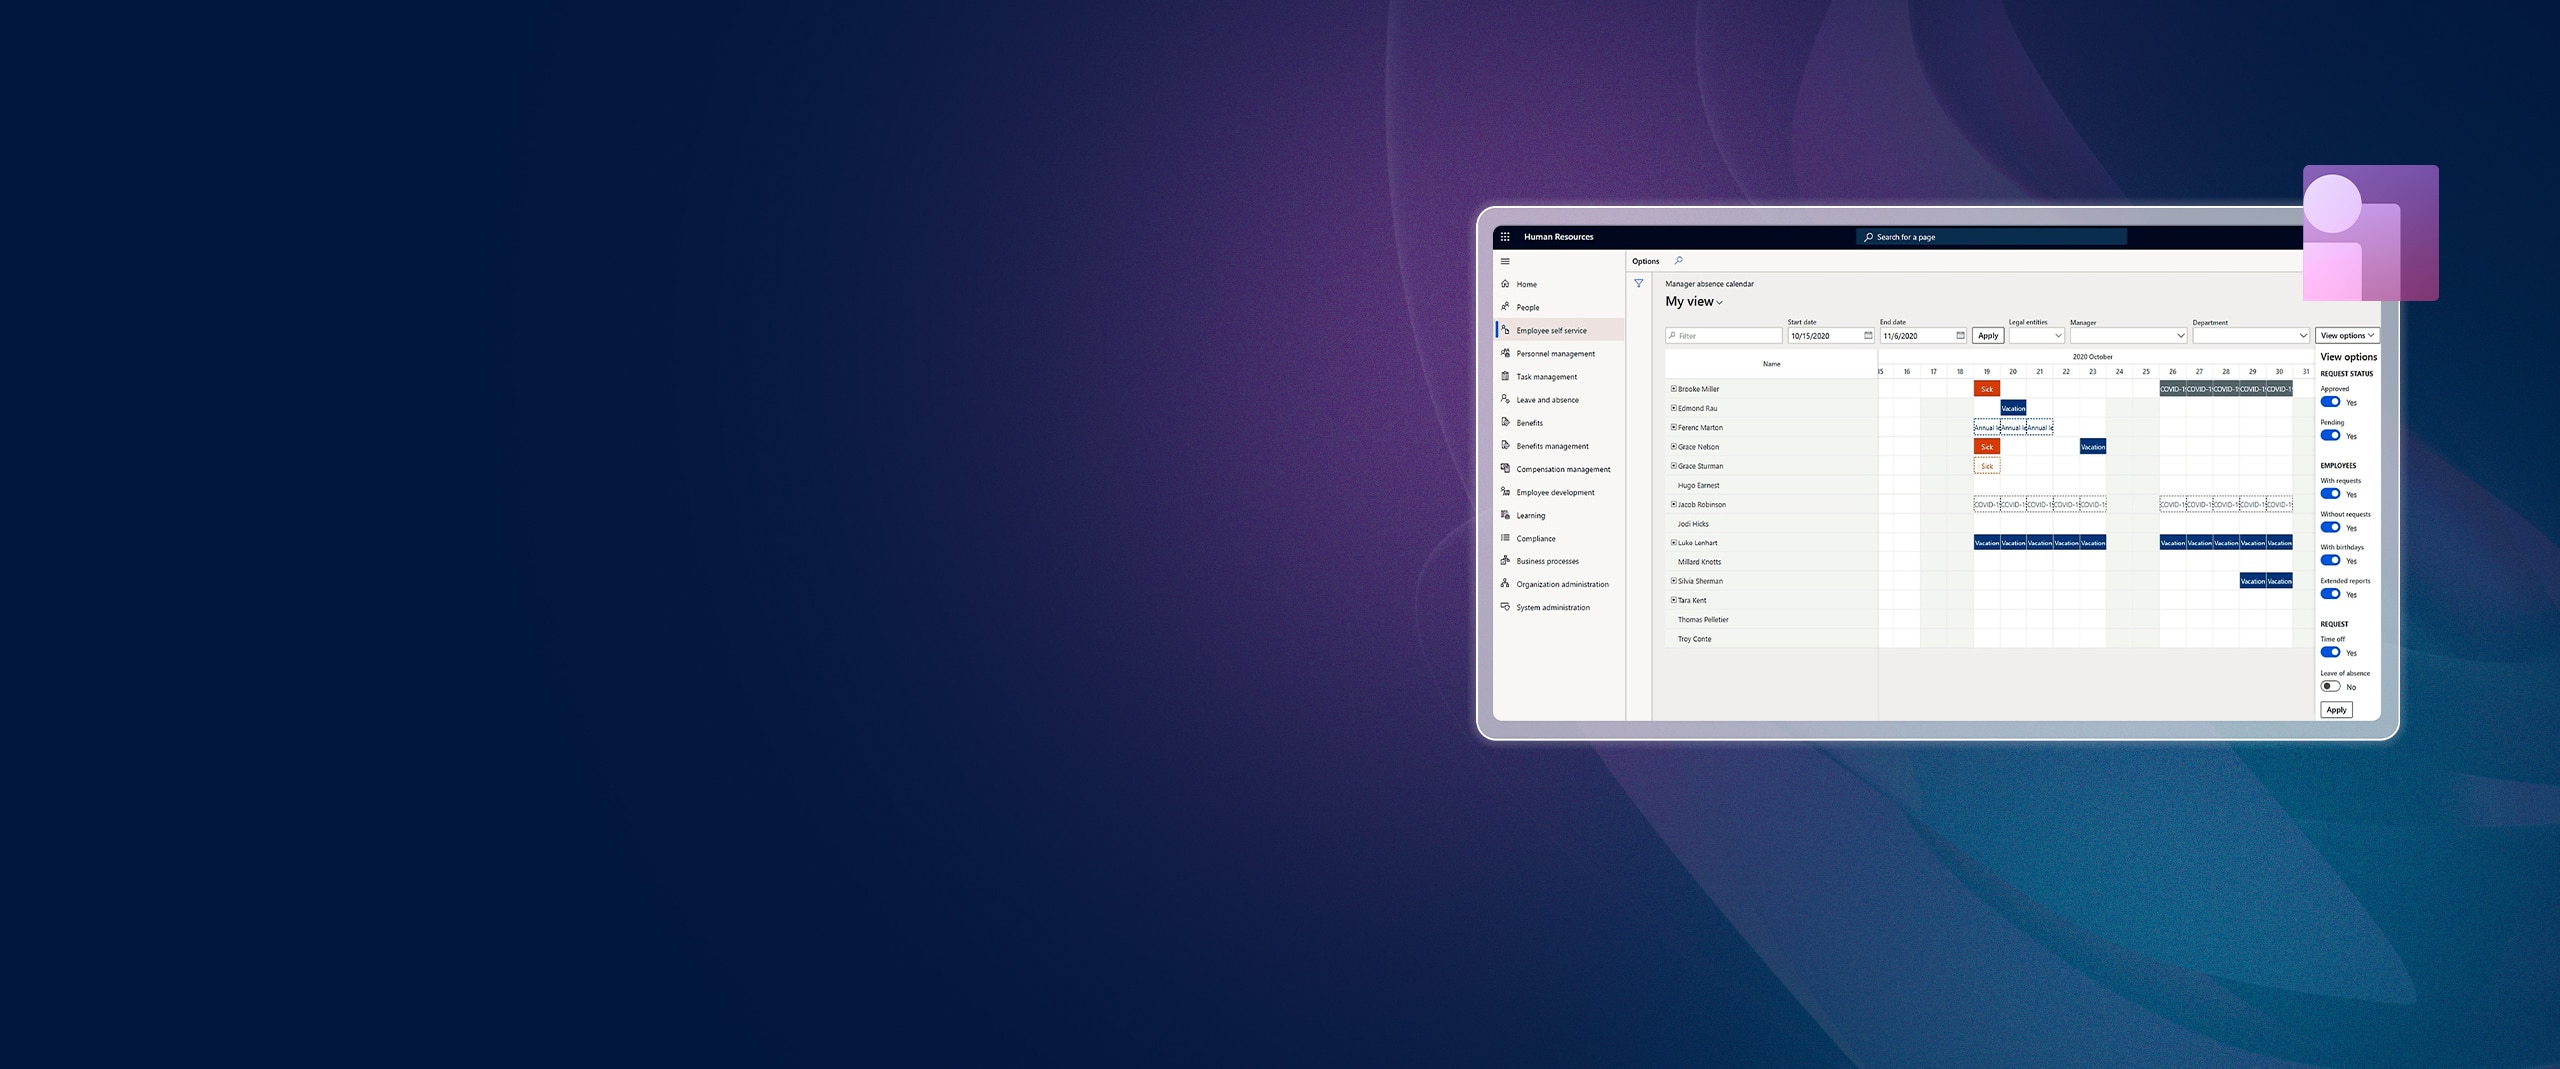Collapse the sidebar with the hamburger icon
The width and height of the screenshot is (2560, 1069).
[x=1506, y=260]
